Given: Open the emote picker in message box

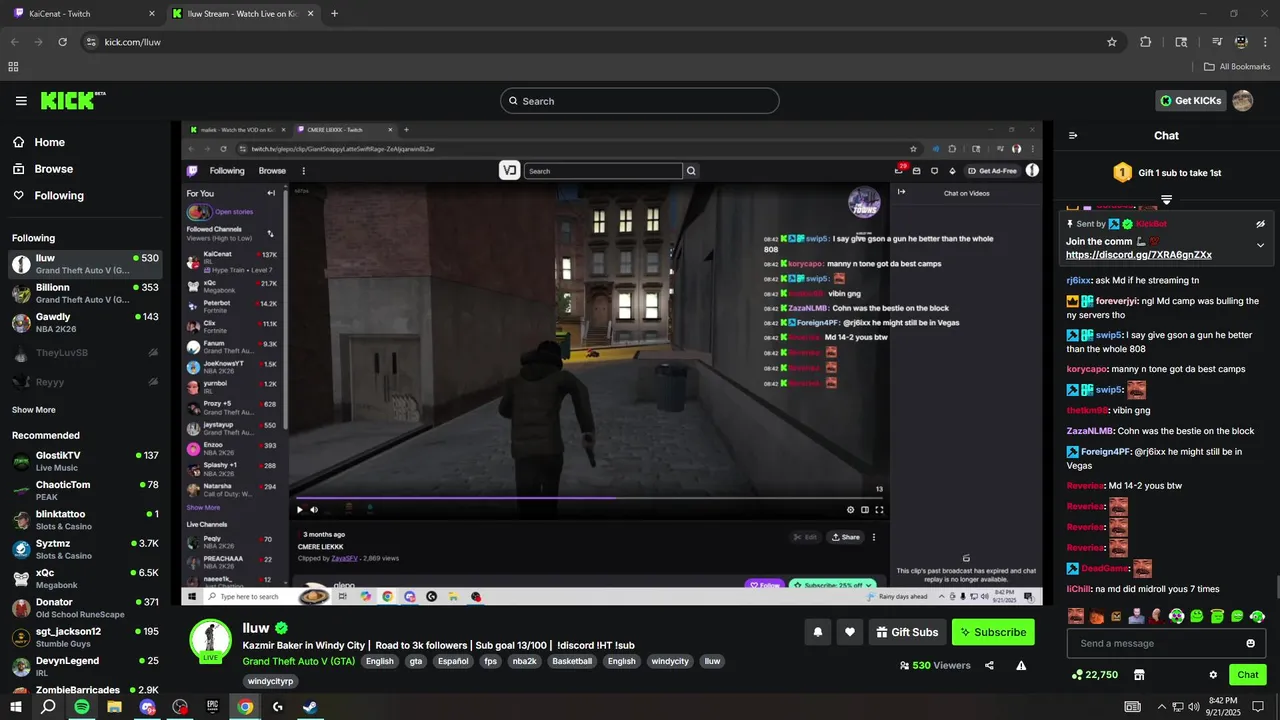Looking at the screenshot, I should point(1250,643).
